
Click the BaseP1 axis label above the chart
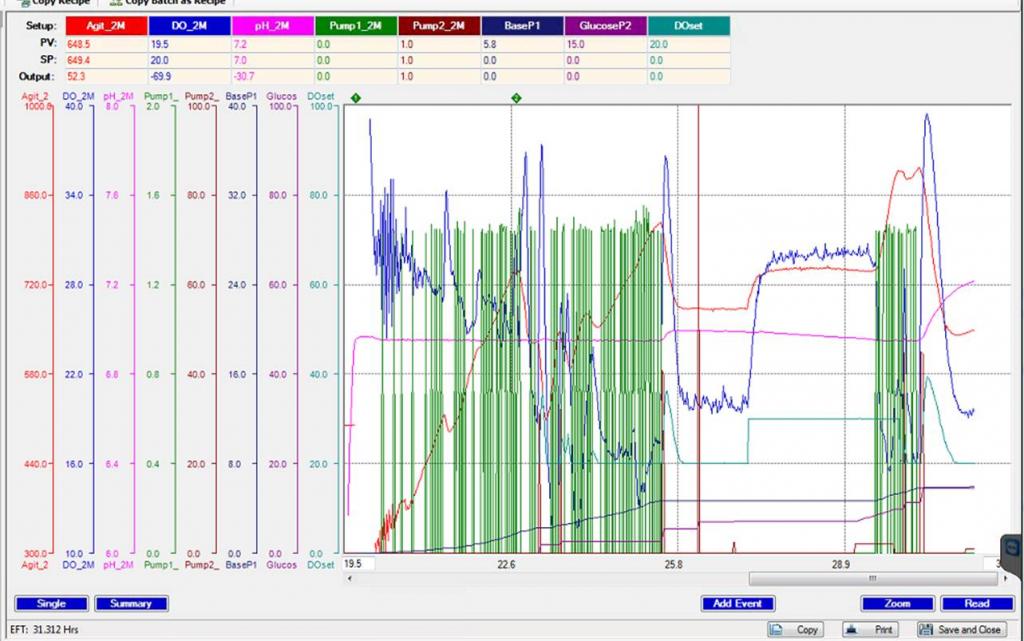241,96
